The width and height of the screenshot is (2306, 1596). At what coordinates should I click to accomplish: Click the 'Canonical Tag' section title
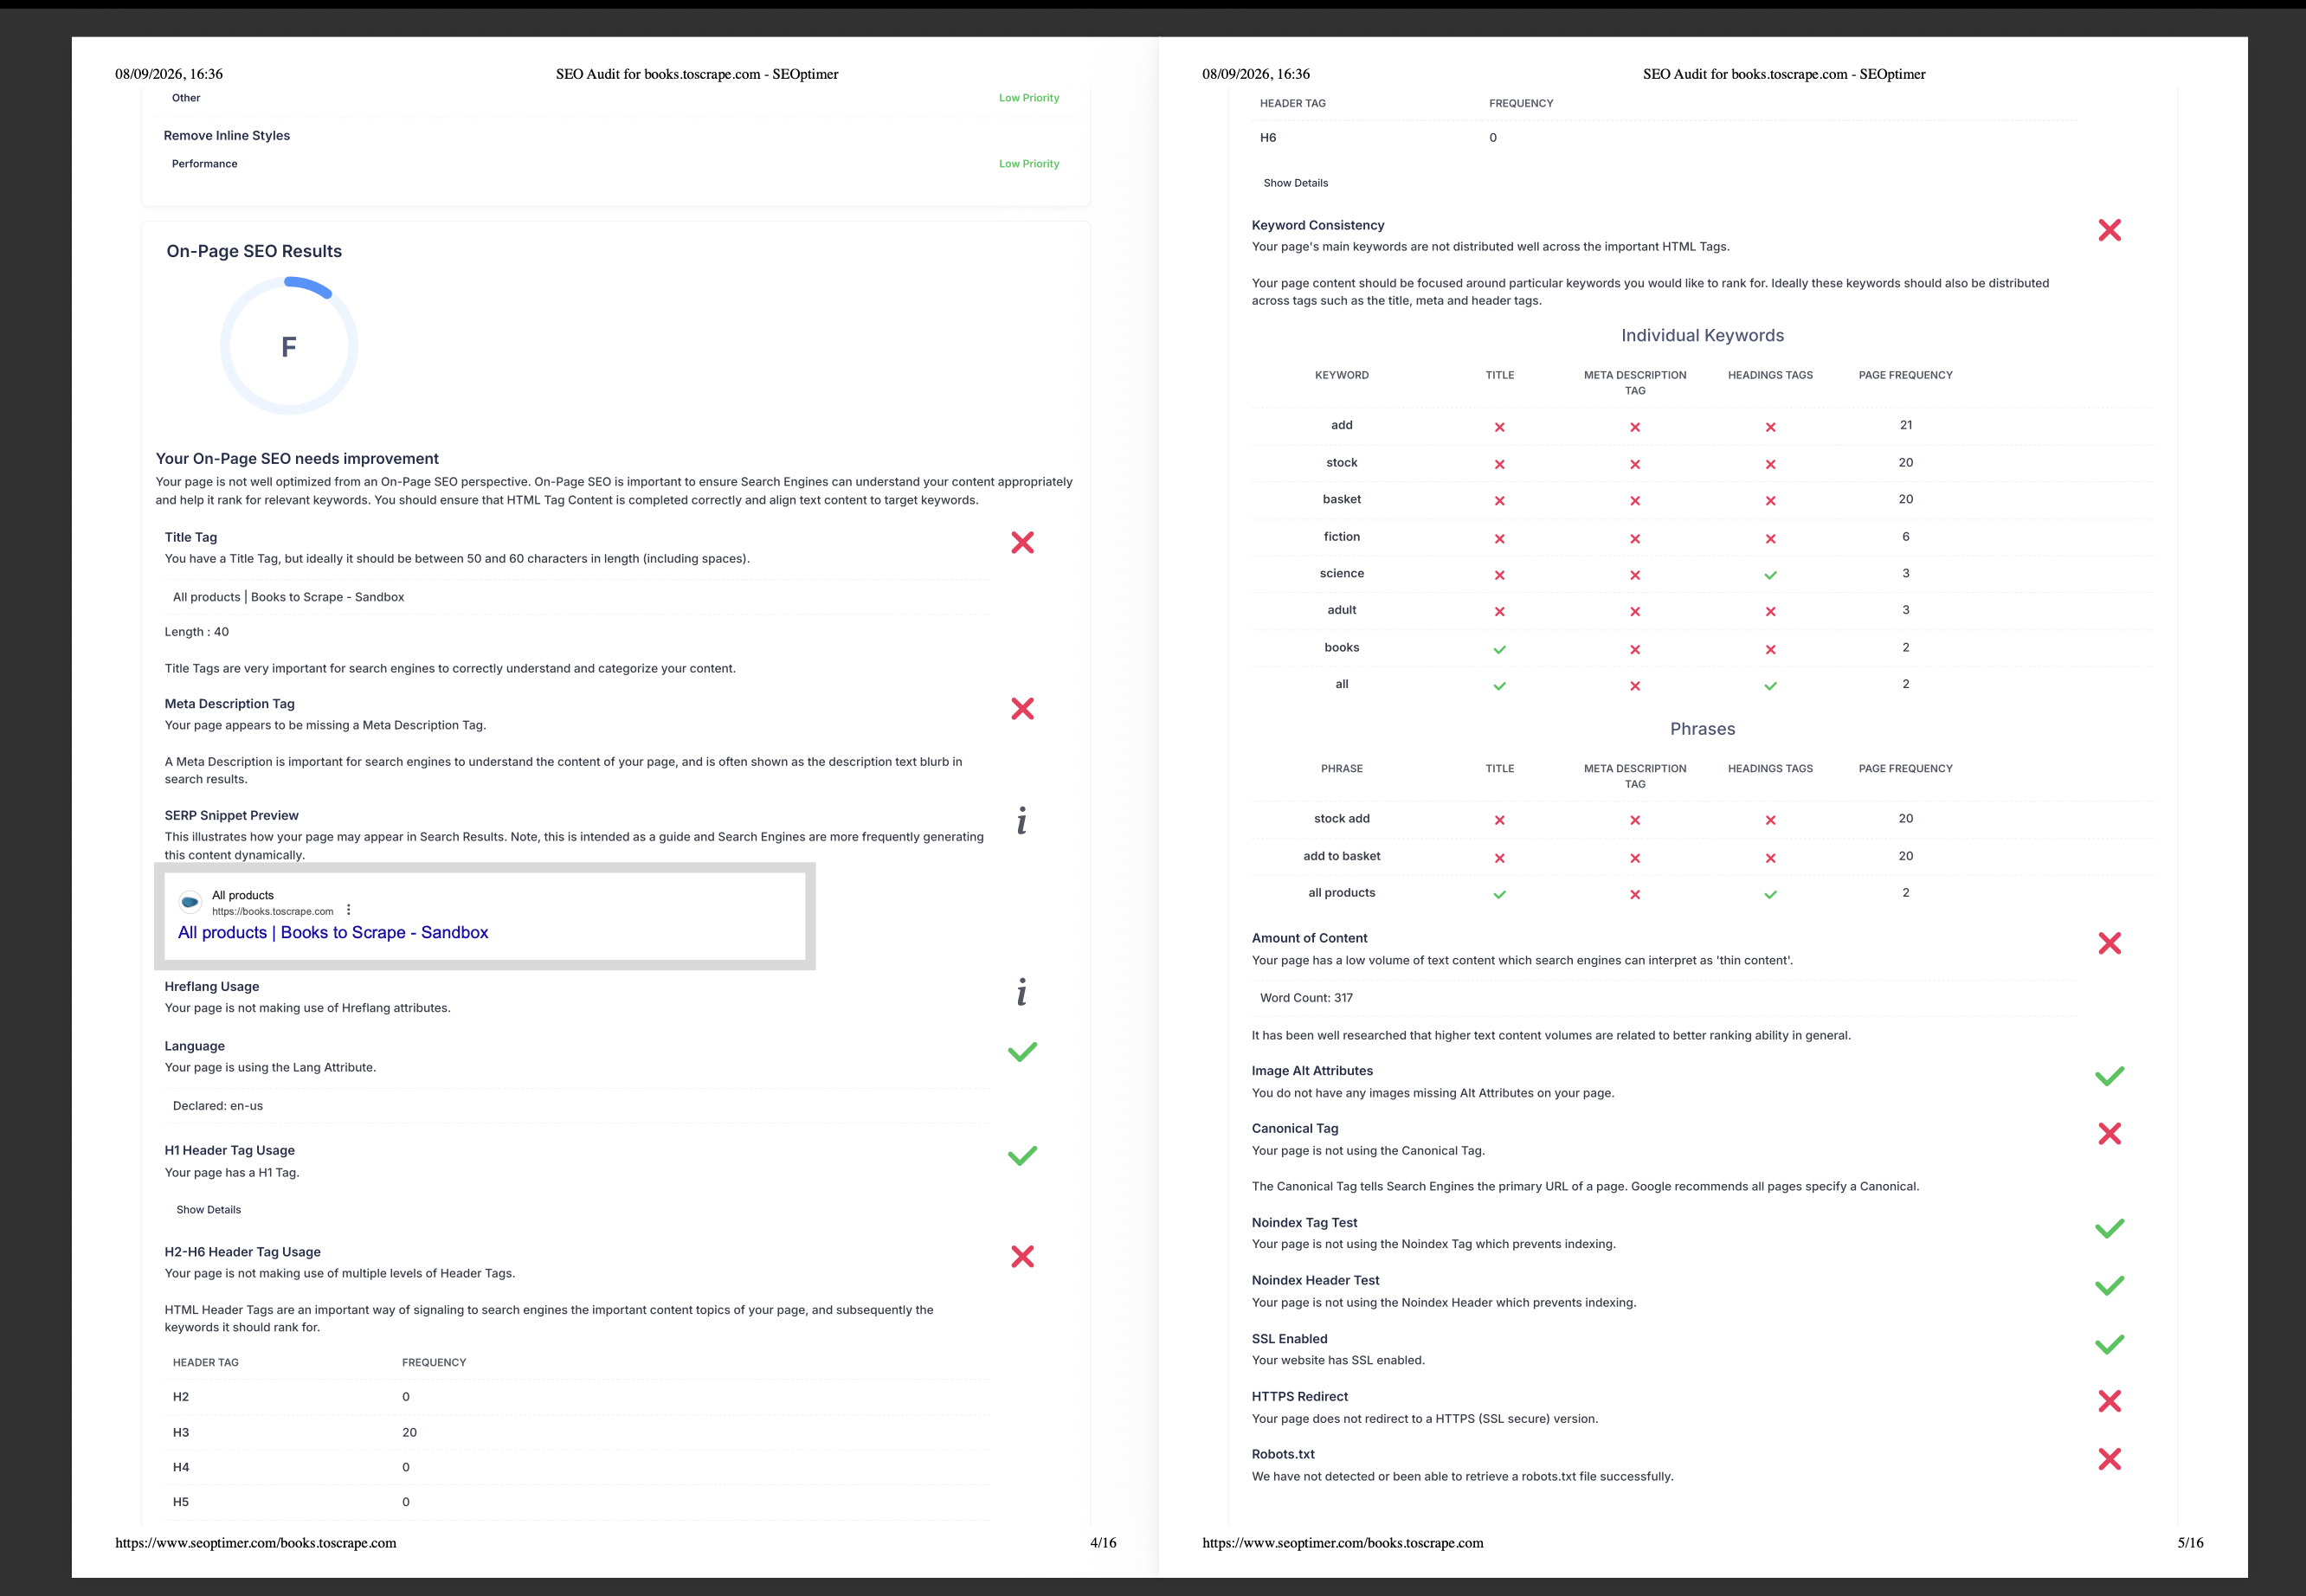click(x=1295, y=1128)
